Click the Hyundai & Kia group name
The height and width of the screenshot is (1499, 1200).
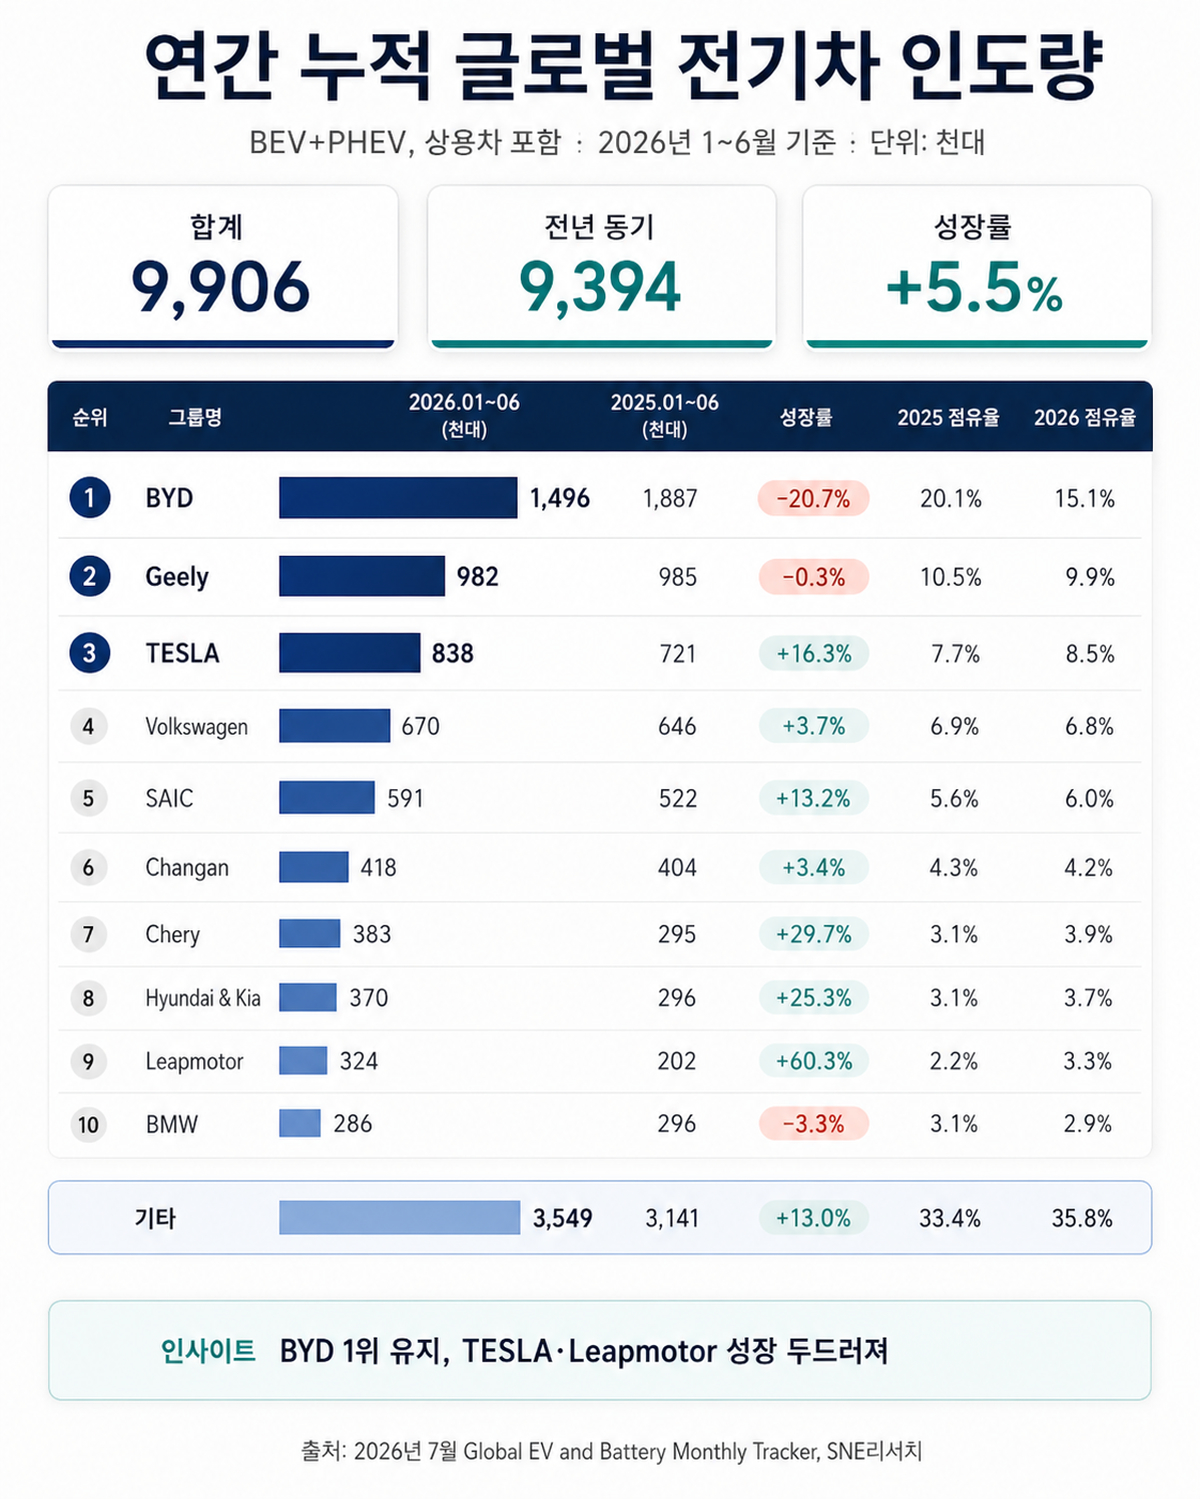coord(203,998)
